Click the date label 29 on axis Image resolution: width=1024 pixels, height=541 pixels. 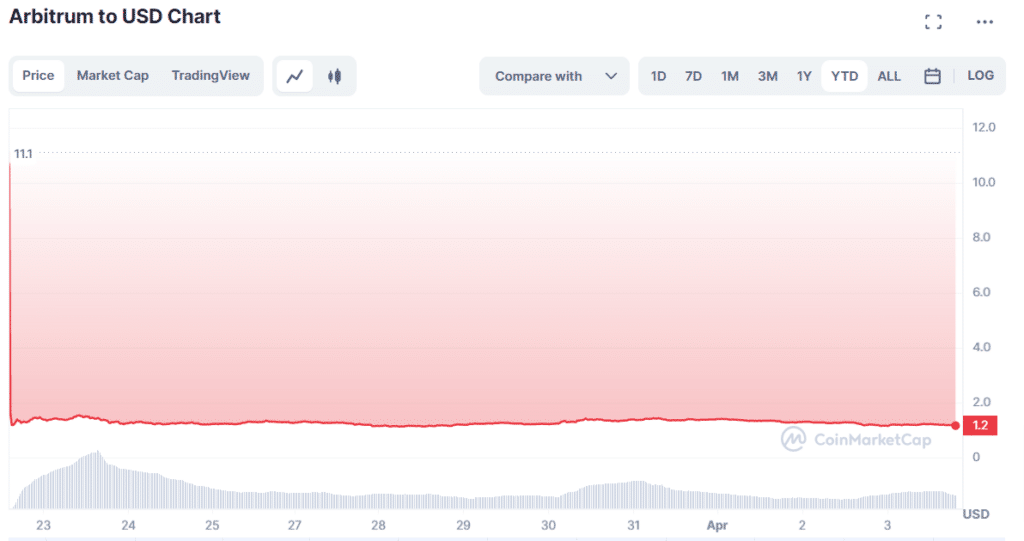click(x=463, y=525)
